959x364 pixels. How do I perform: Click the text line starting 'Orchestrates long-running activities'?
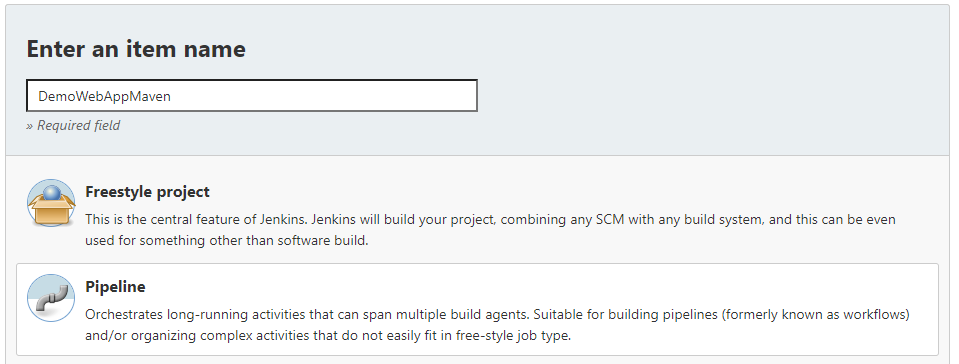[498, 314]
